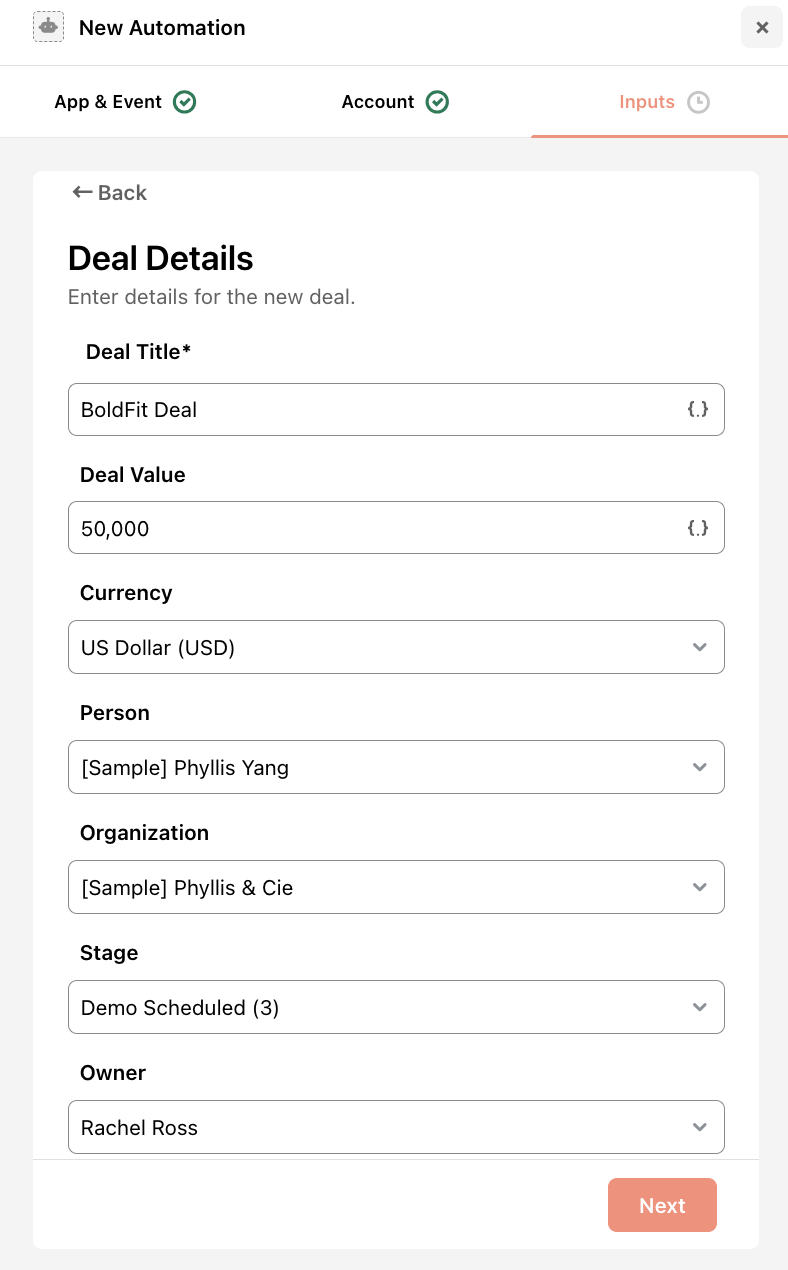Insert variable in Deal Title field
Image resolution: width=788 pixels, height=1270 pixels.
tap(698, 409)
